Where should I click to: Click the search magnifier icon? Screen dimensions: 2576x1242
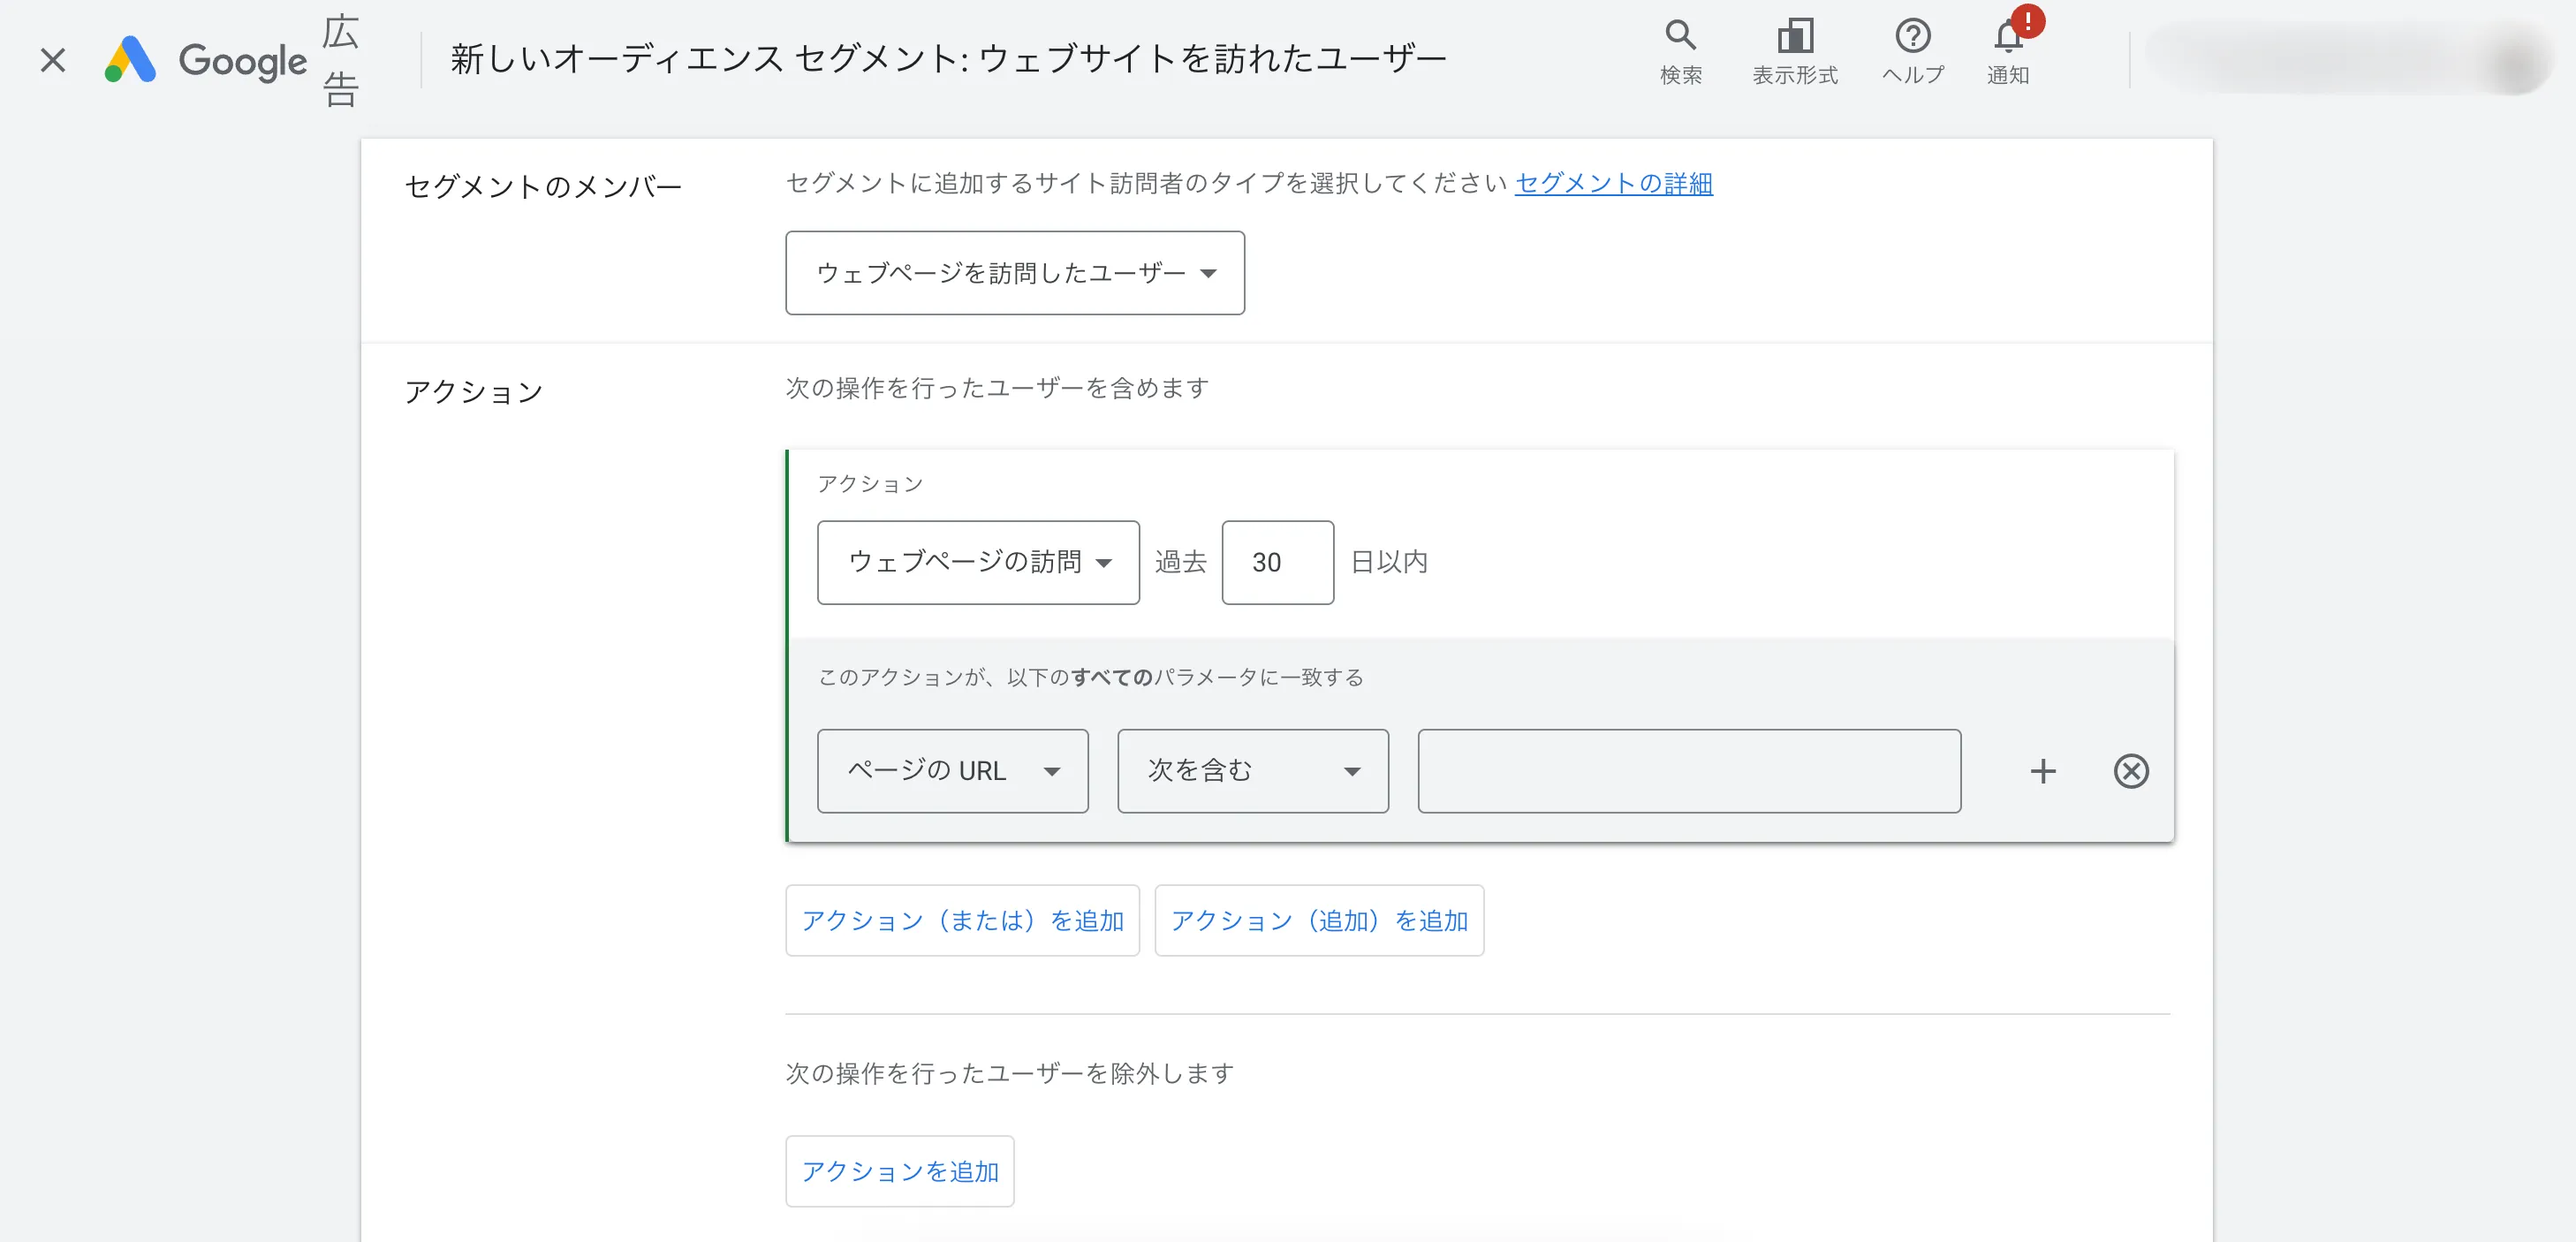point(1680,37)
